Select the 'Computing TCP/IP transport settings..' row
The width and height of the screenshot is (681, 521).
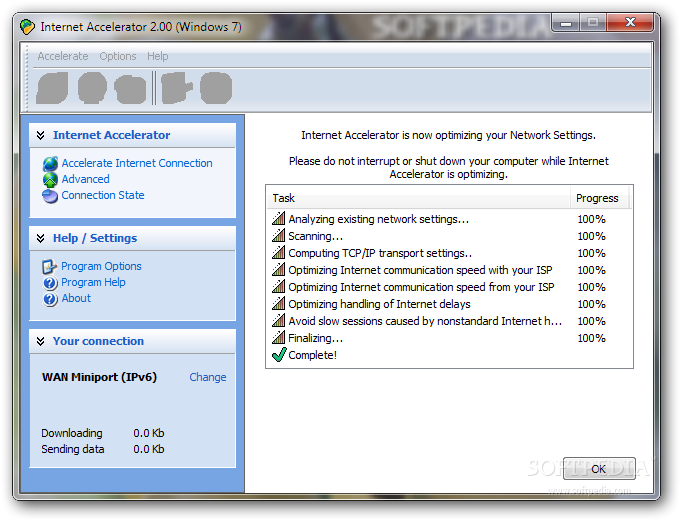(x=449, y=253)
